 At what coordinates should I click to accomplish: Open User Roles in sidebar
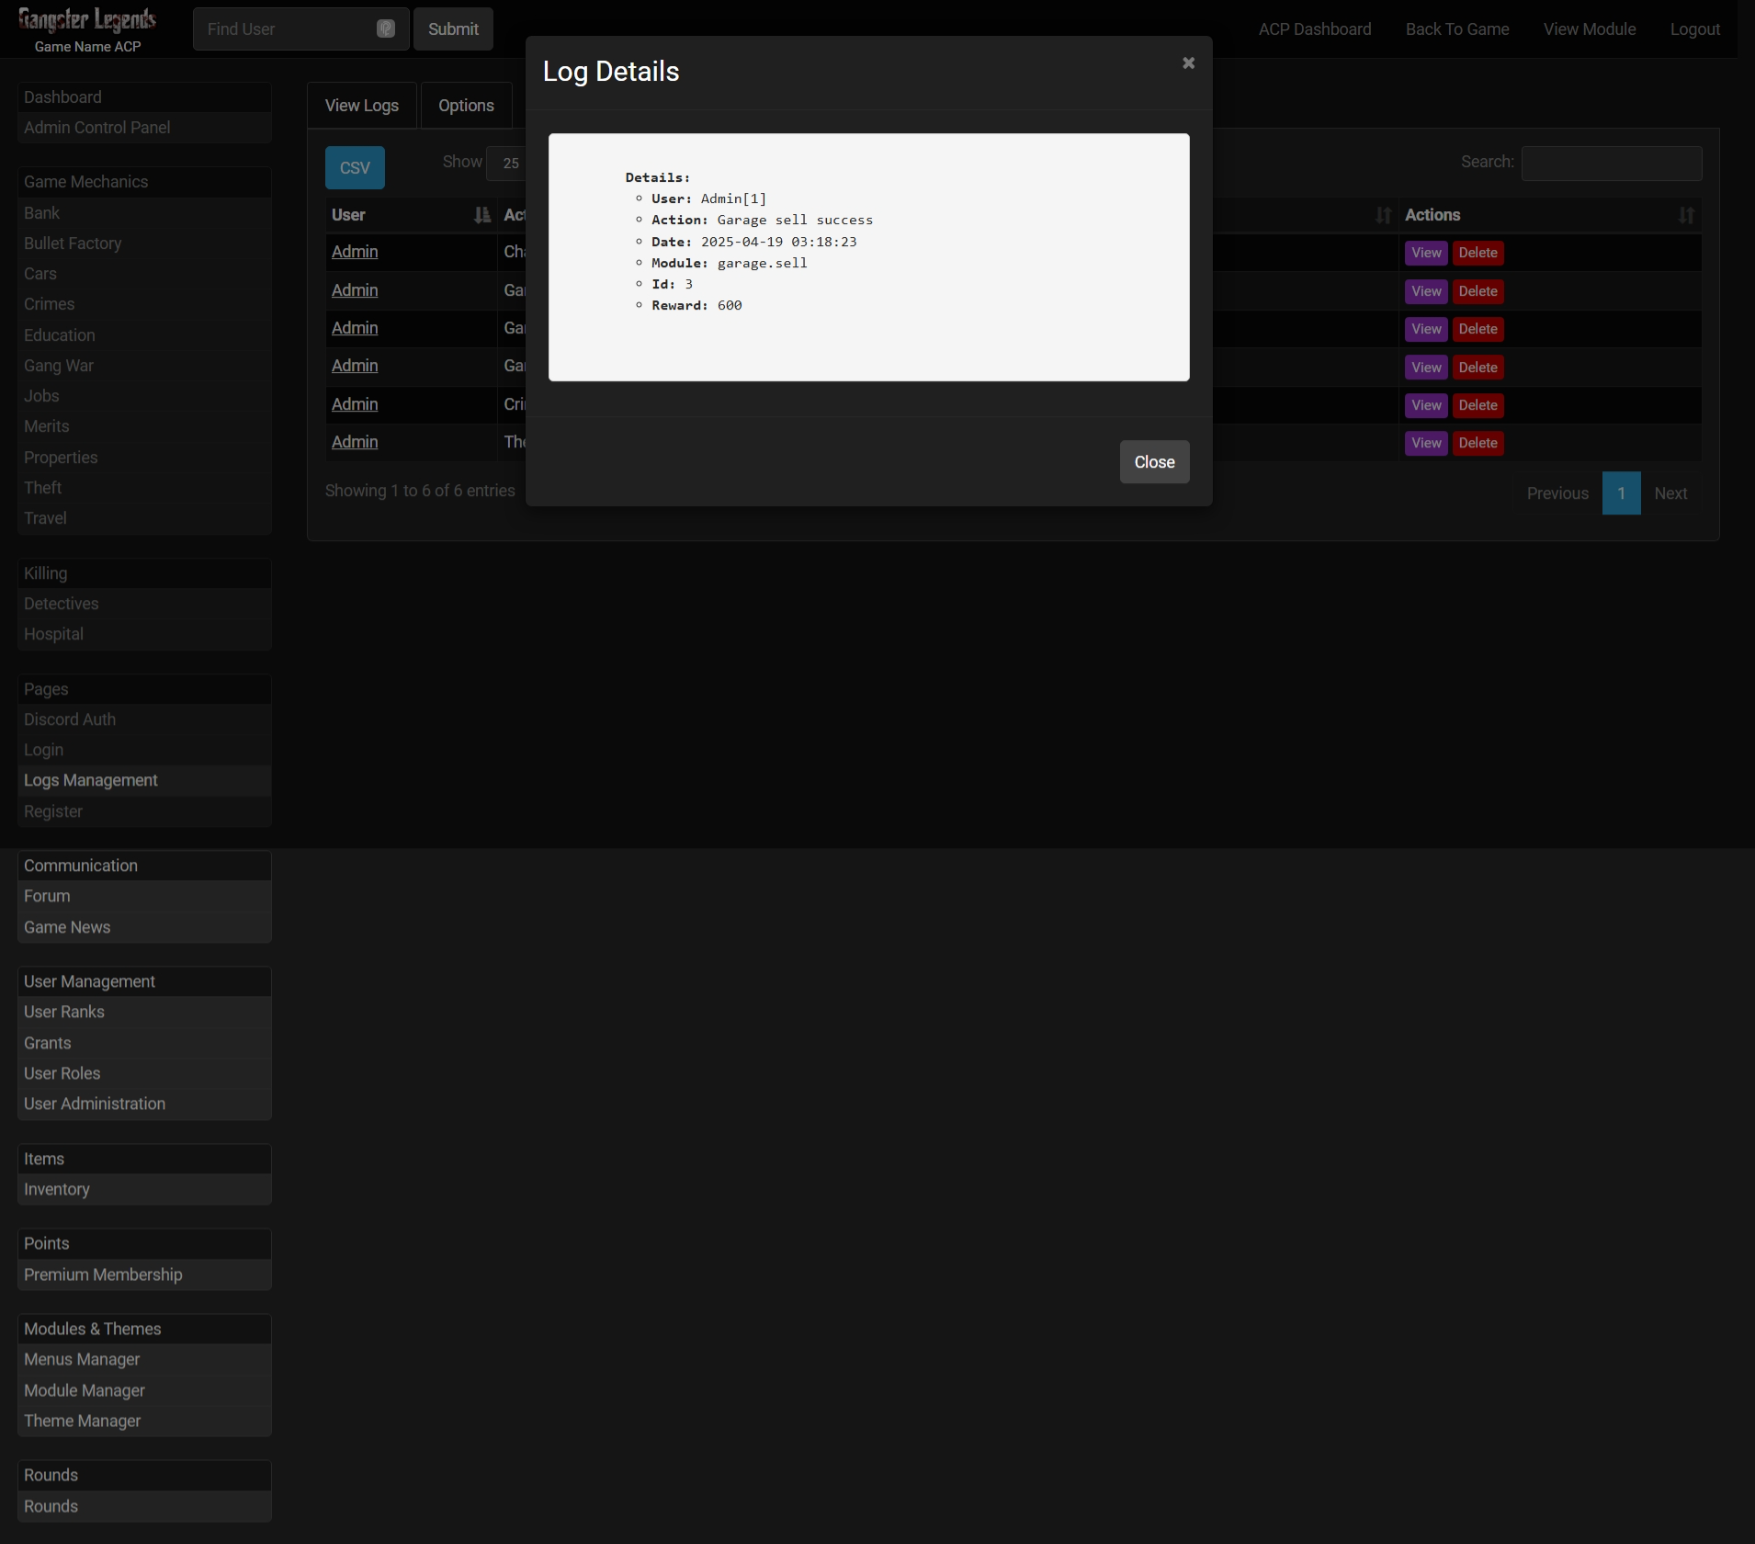[x=62, y=1073]
